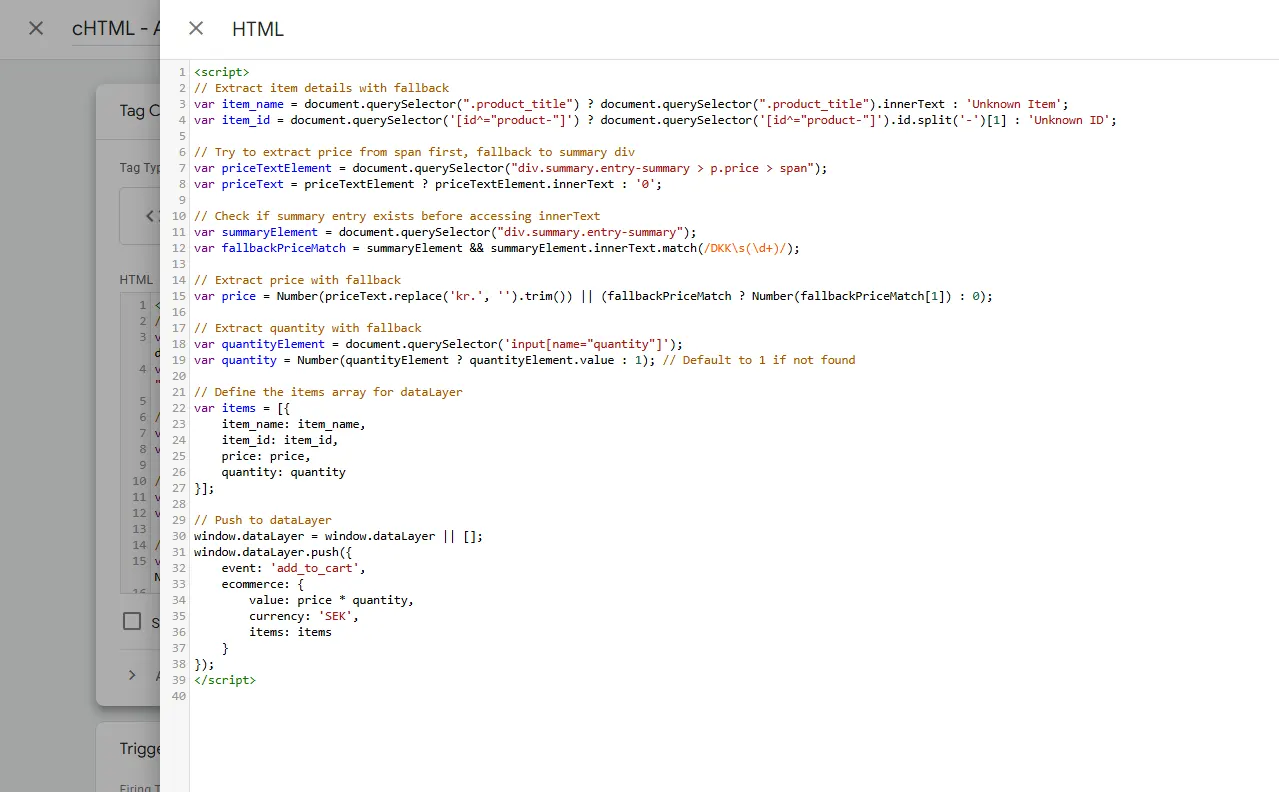Click the 'value: price * quantity,' line

(331, 600)
